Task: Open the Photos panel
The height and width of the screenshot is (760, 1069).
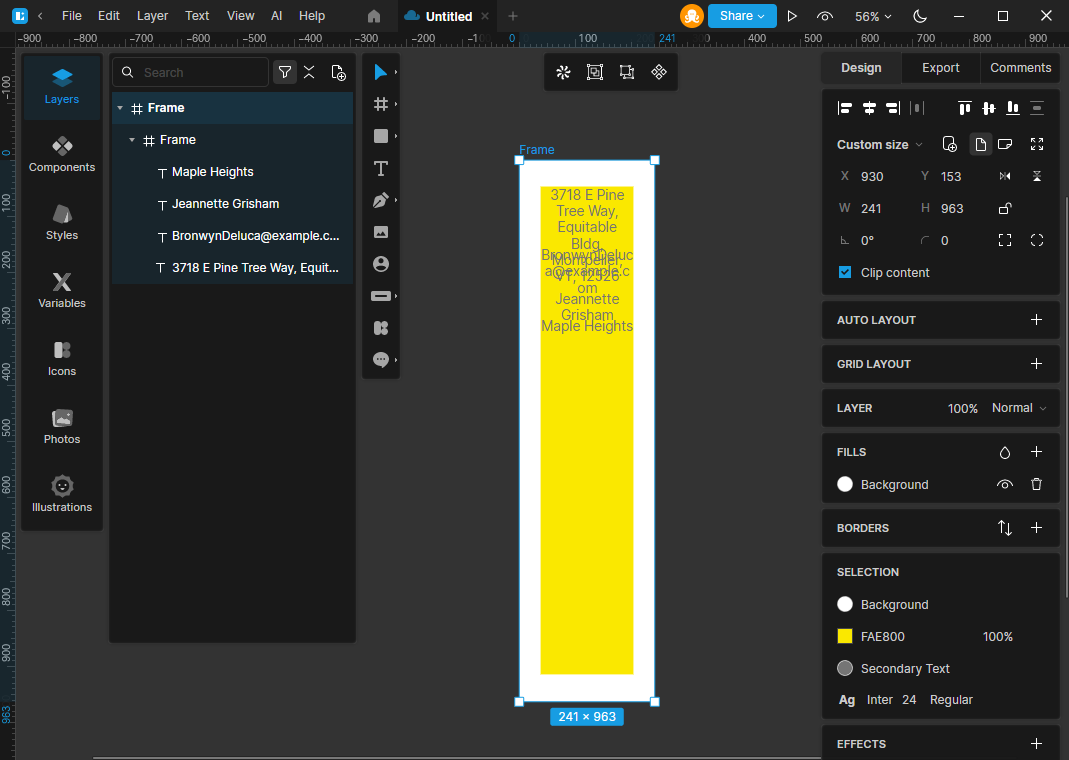Action: pyautogui.click(x=62, y=427)
